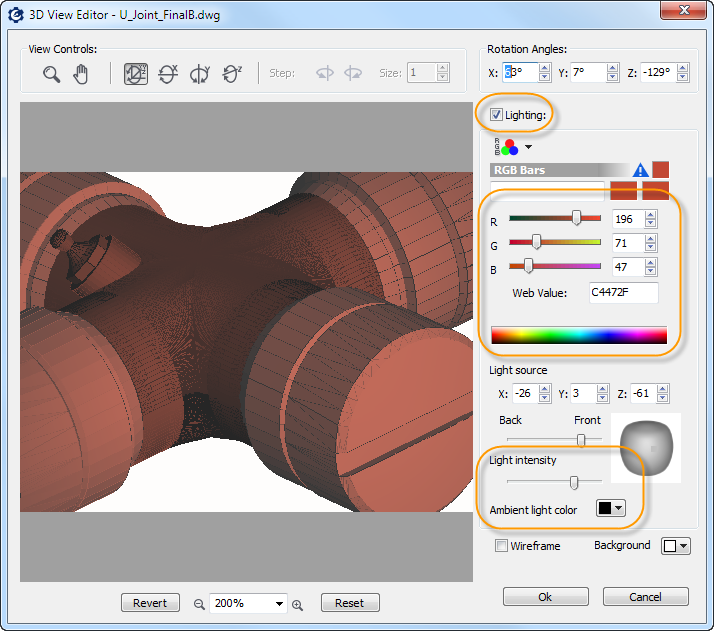The image size is (714, 631).
Task: Click the Web Value hex input field
Action: tap(623, 293)
